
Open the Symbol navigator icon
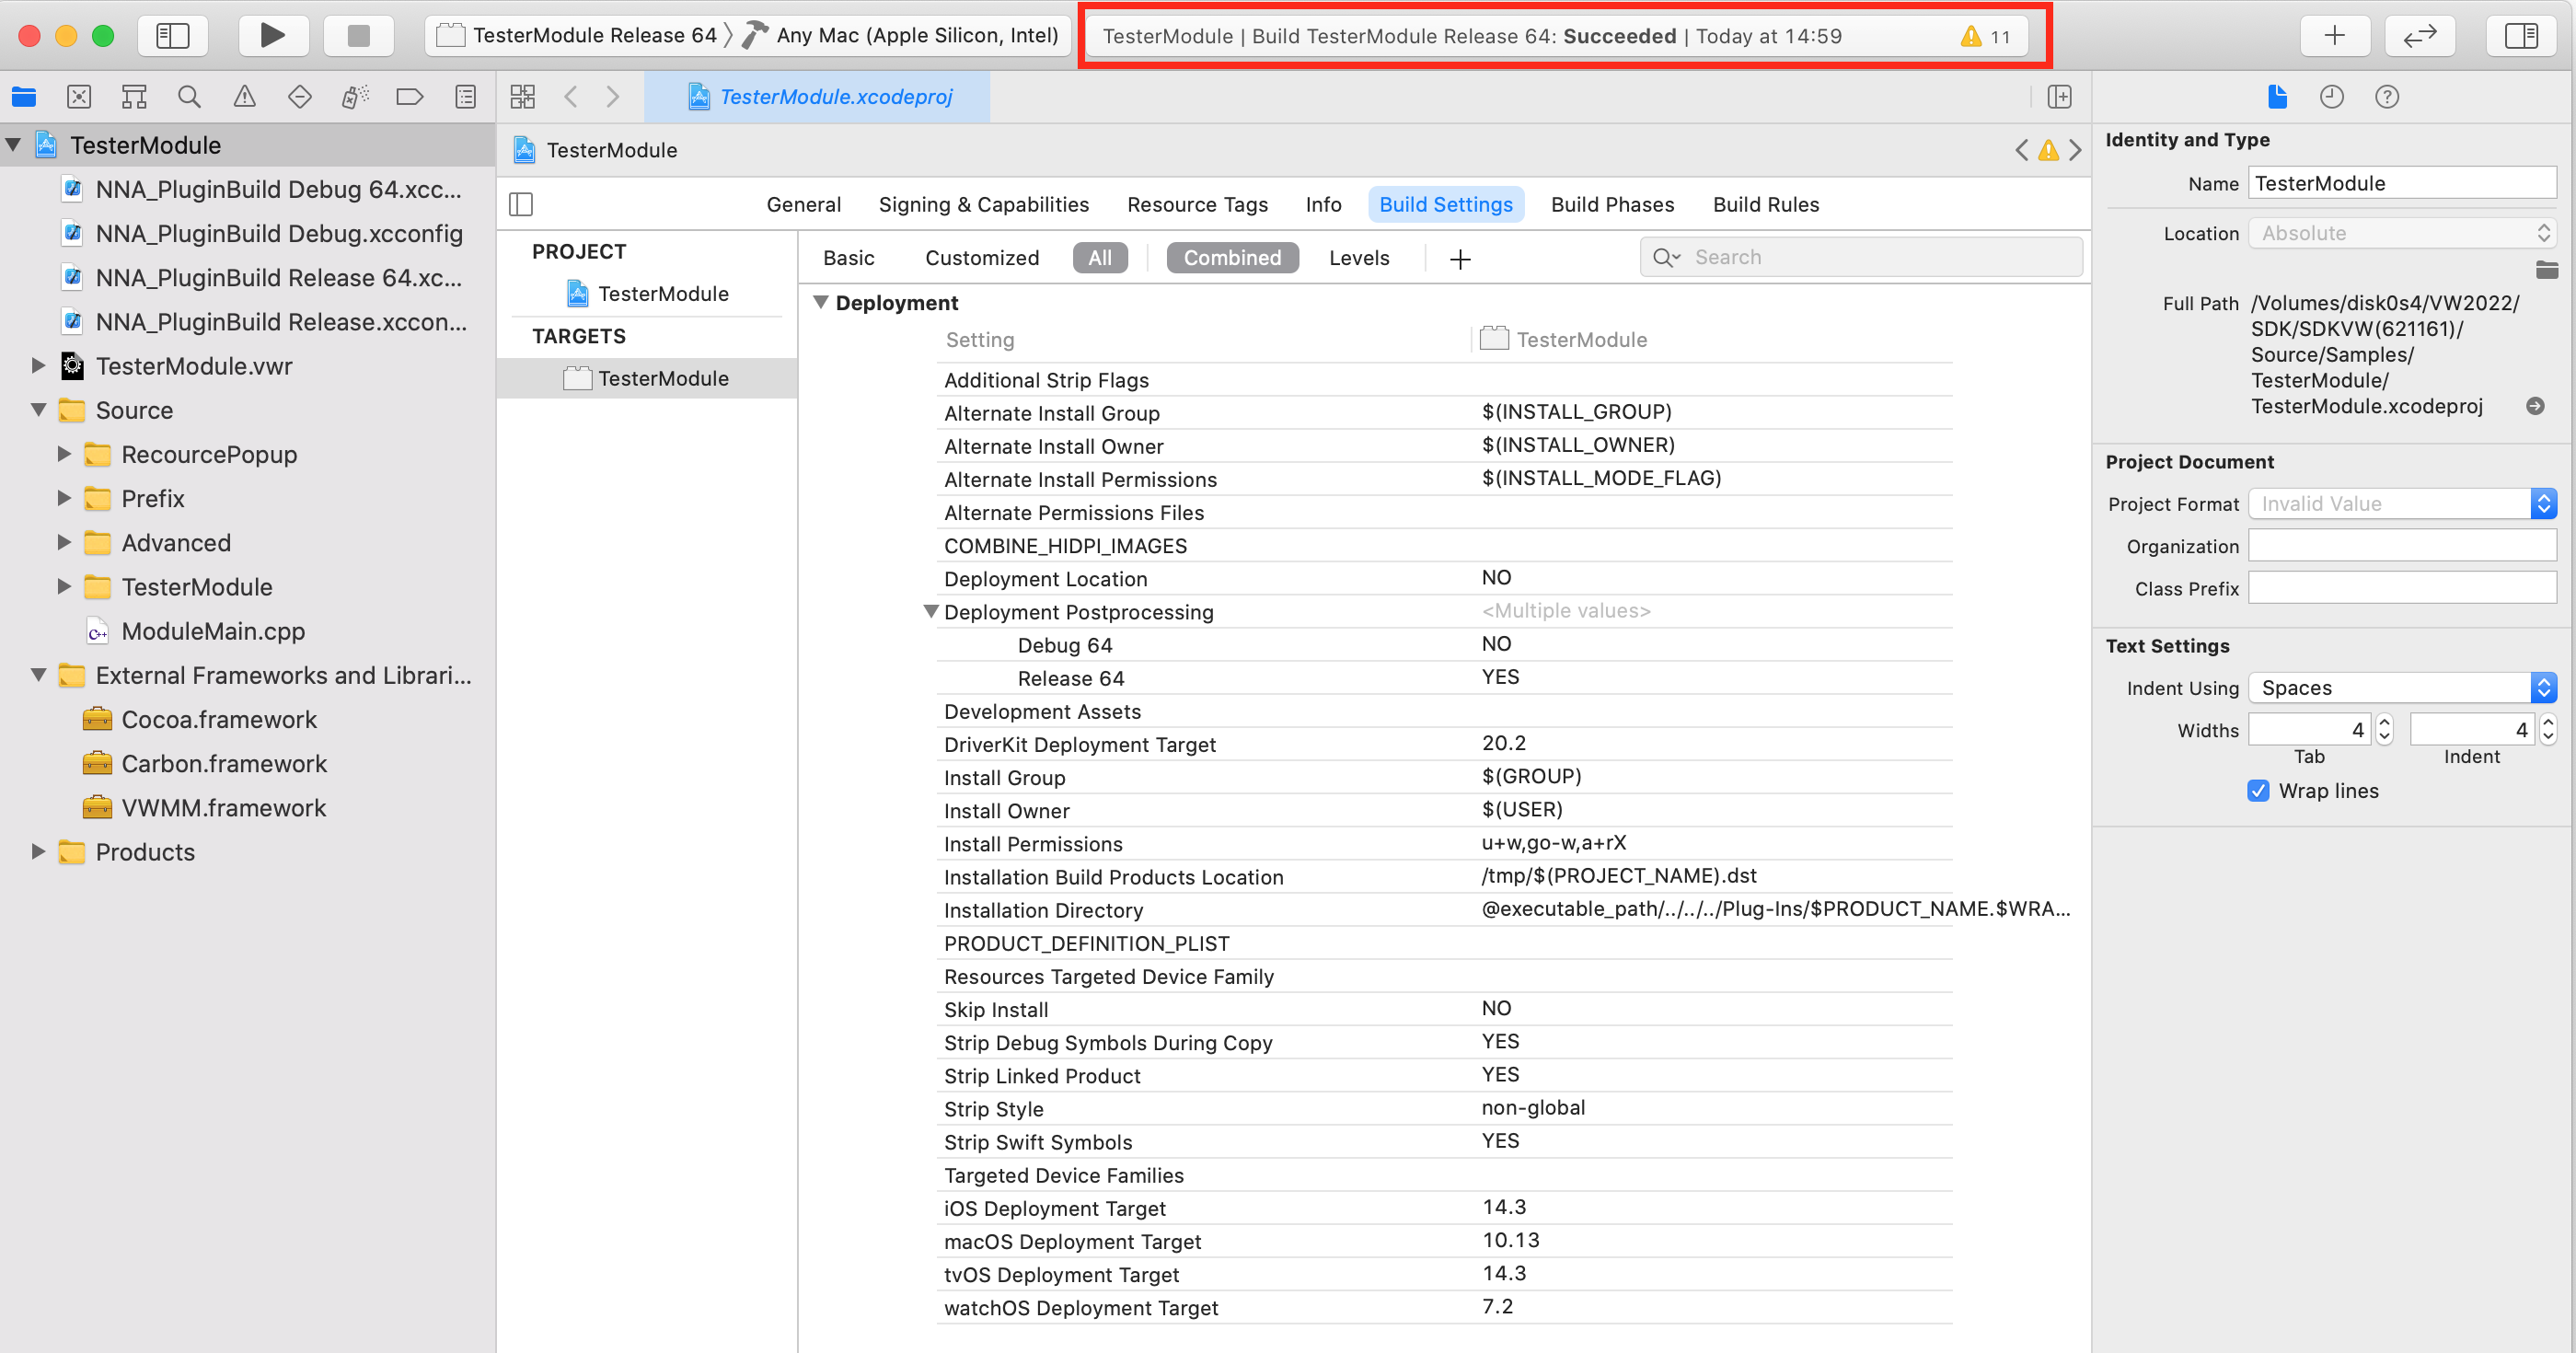point(134,97)
